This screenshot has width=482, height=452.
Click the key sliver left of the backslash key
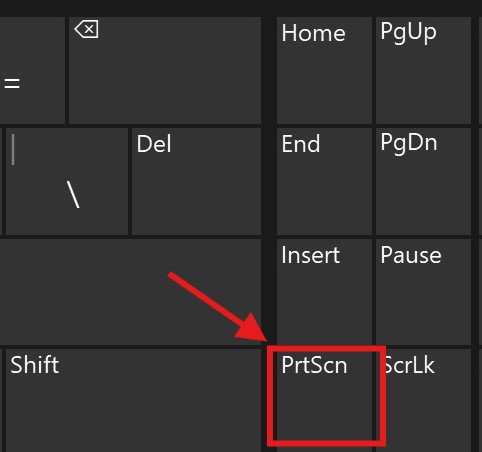(1, 181)
